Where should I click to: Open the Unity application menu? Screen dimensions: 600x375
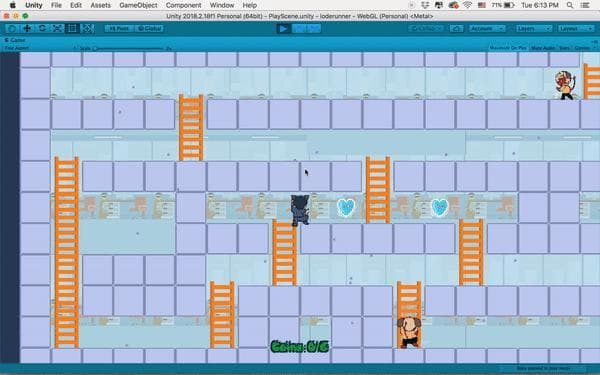click(34, 5)
